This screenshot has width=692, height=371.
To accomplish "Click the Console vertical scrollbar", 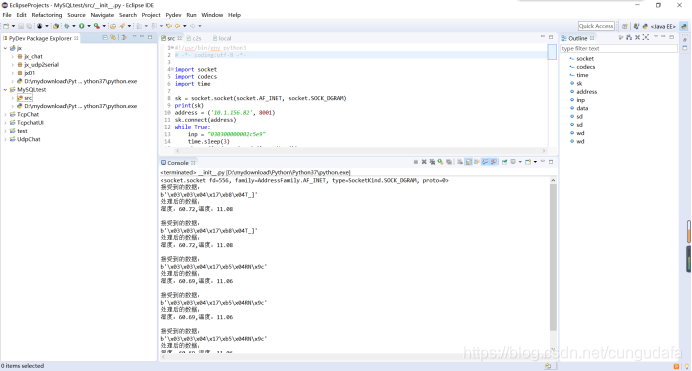I will click(553, 257).
